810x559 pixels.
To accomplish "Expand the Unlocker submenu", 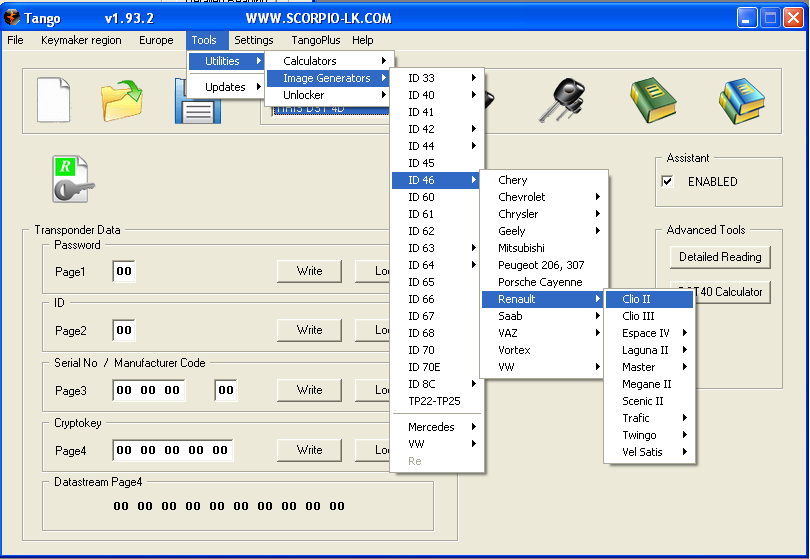I will pos(329,95).
